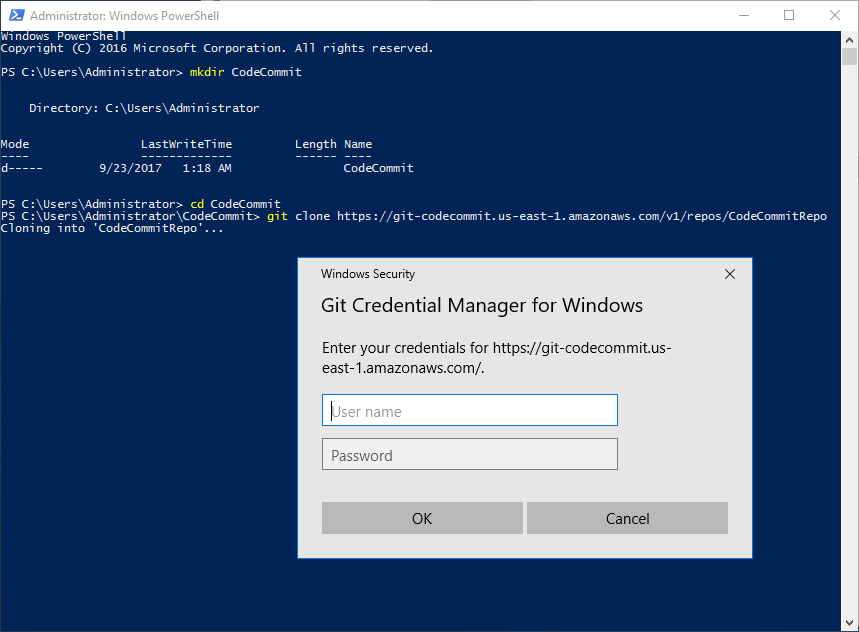Viewport: 859px width, 632px height.
Task: Click the scrollbar down arrow in PowerShell
Action: (850, 623)
